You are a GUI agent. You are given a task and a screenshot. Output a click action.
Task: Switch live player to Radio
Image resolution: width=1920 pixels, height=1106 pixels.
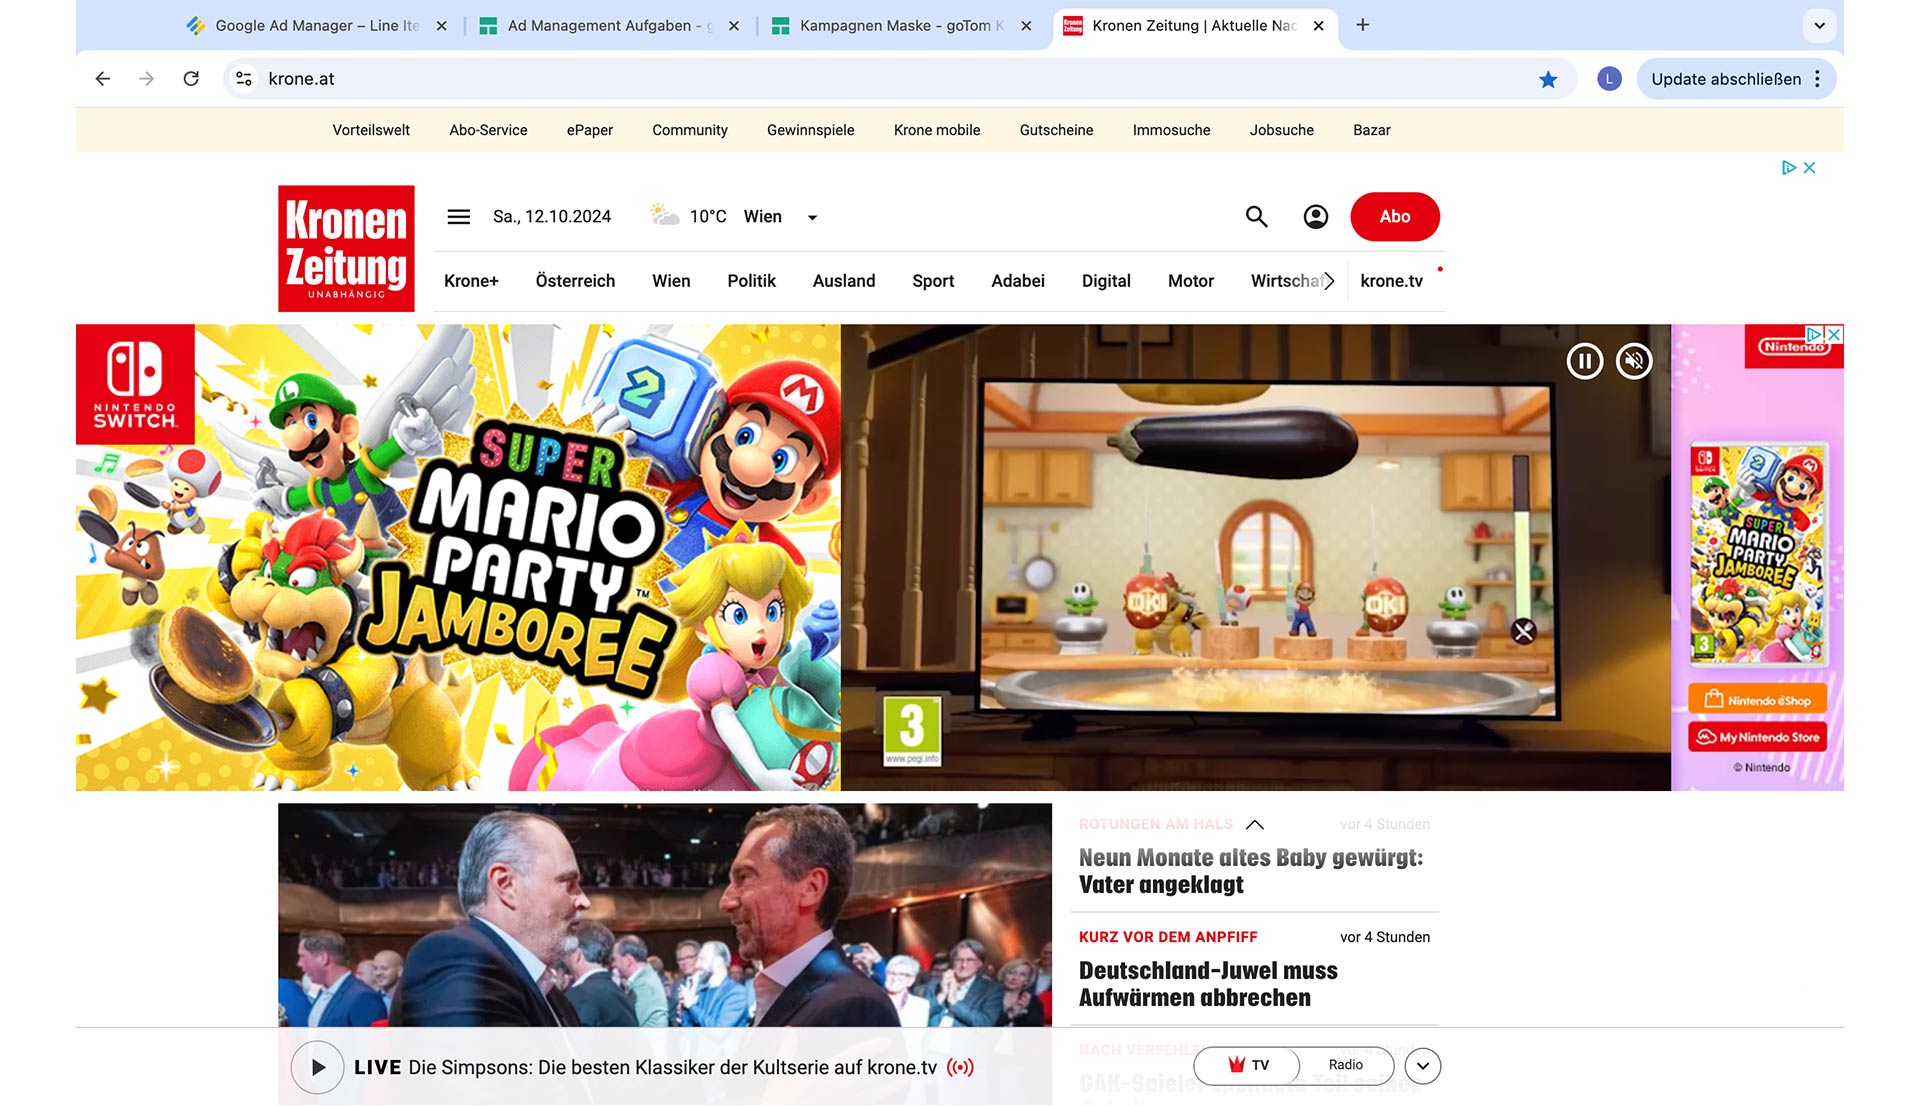point(1345,1065)
